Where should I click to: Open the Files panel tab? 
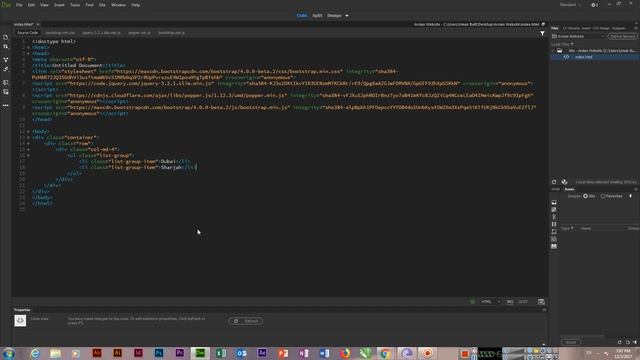pyautogui.click(x=555, y=28)
